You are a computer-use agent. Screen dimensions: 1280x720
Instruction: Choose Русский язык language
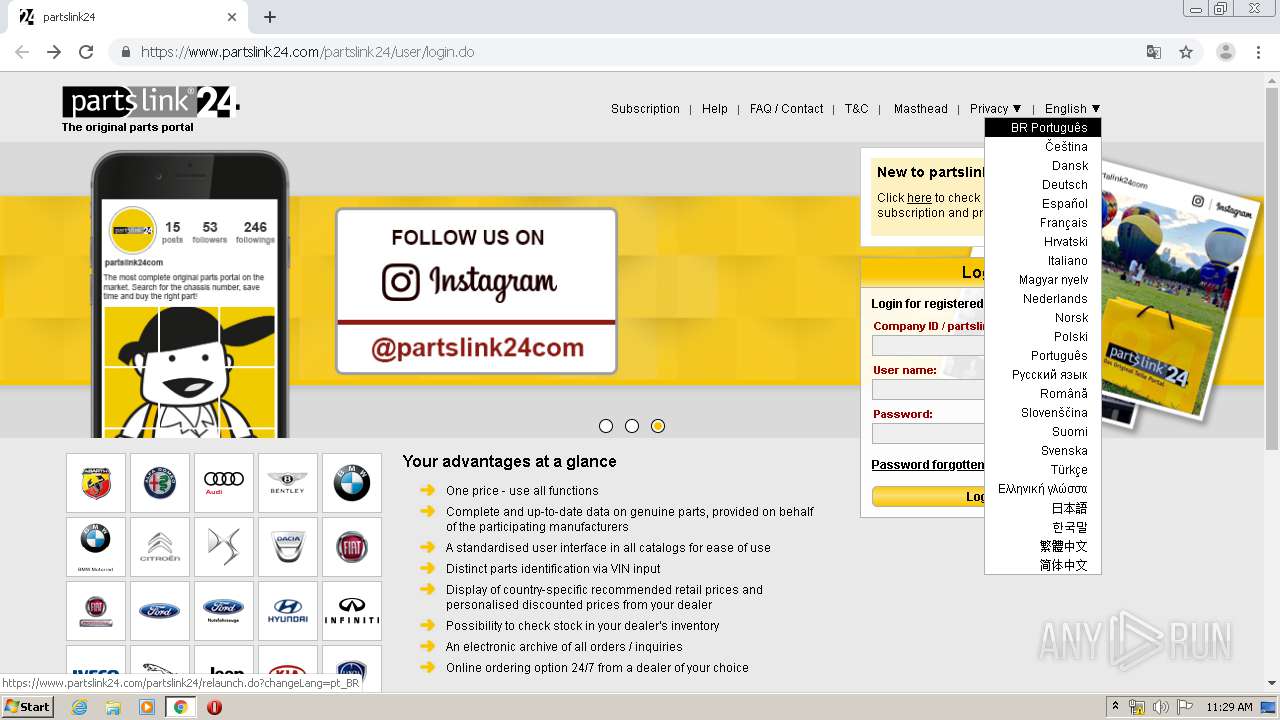coord(1043,375)
